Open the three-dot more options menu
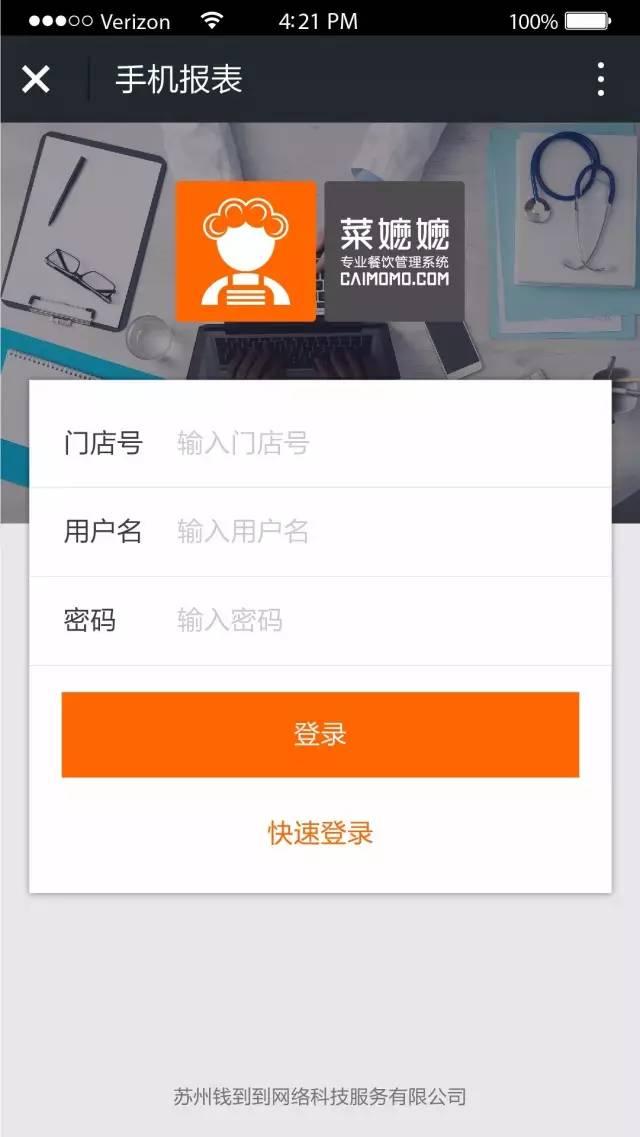The image size is (640, 1137). click(x=600, y=79)
